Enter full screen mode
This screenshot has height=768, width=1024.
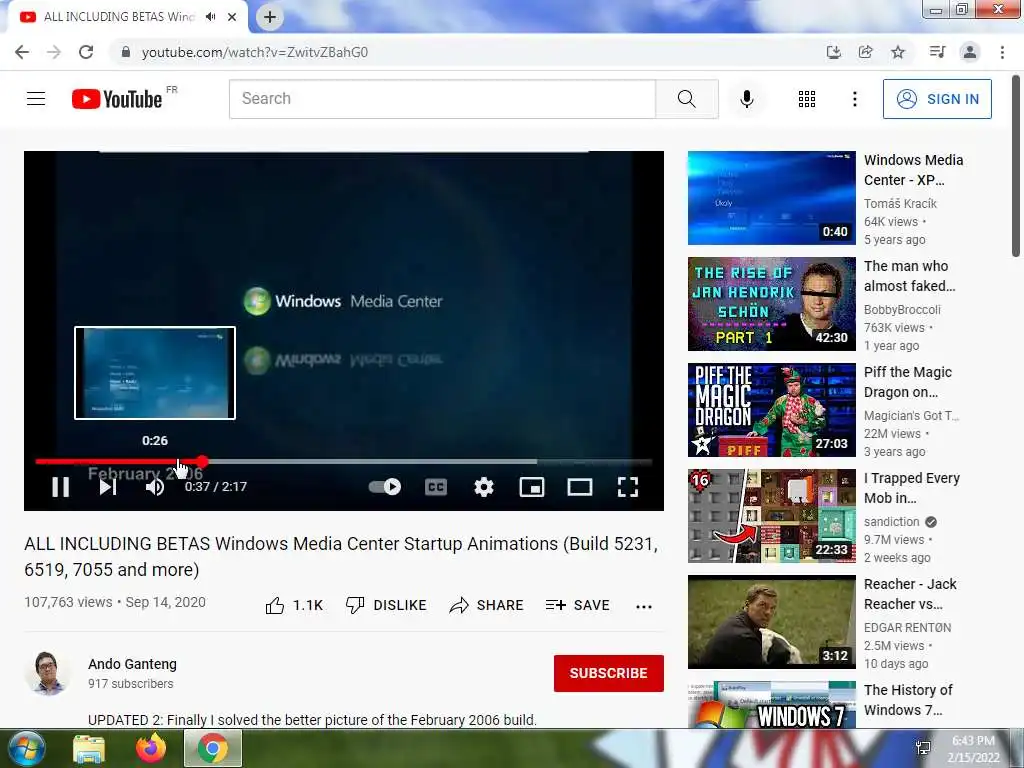pyautogui.click(x=628, y=487)
